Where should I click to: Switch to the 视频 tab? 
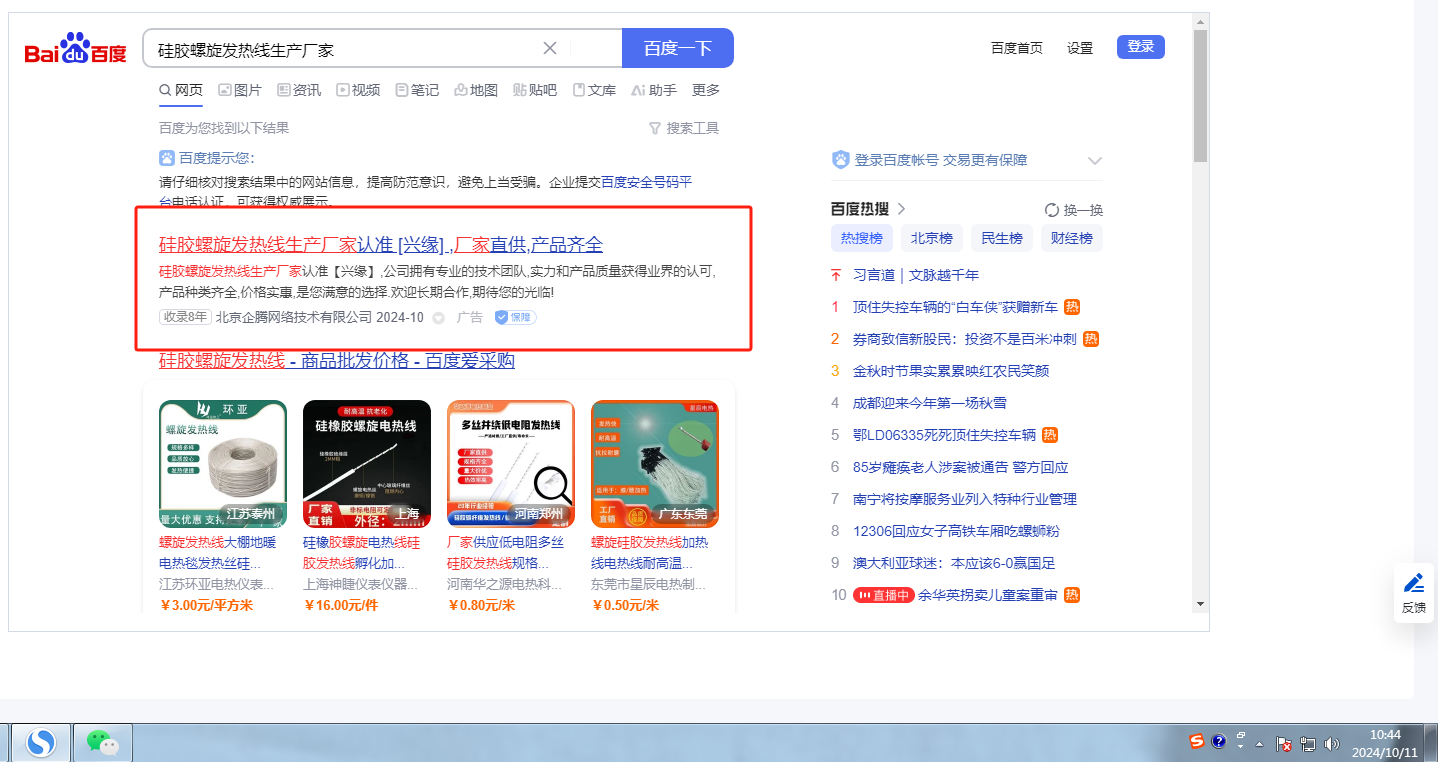point(358,90)
